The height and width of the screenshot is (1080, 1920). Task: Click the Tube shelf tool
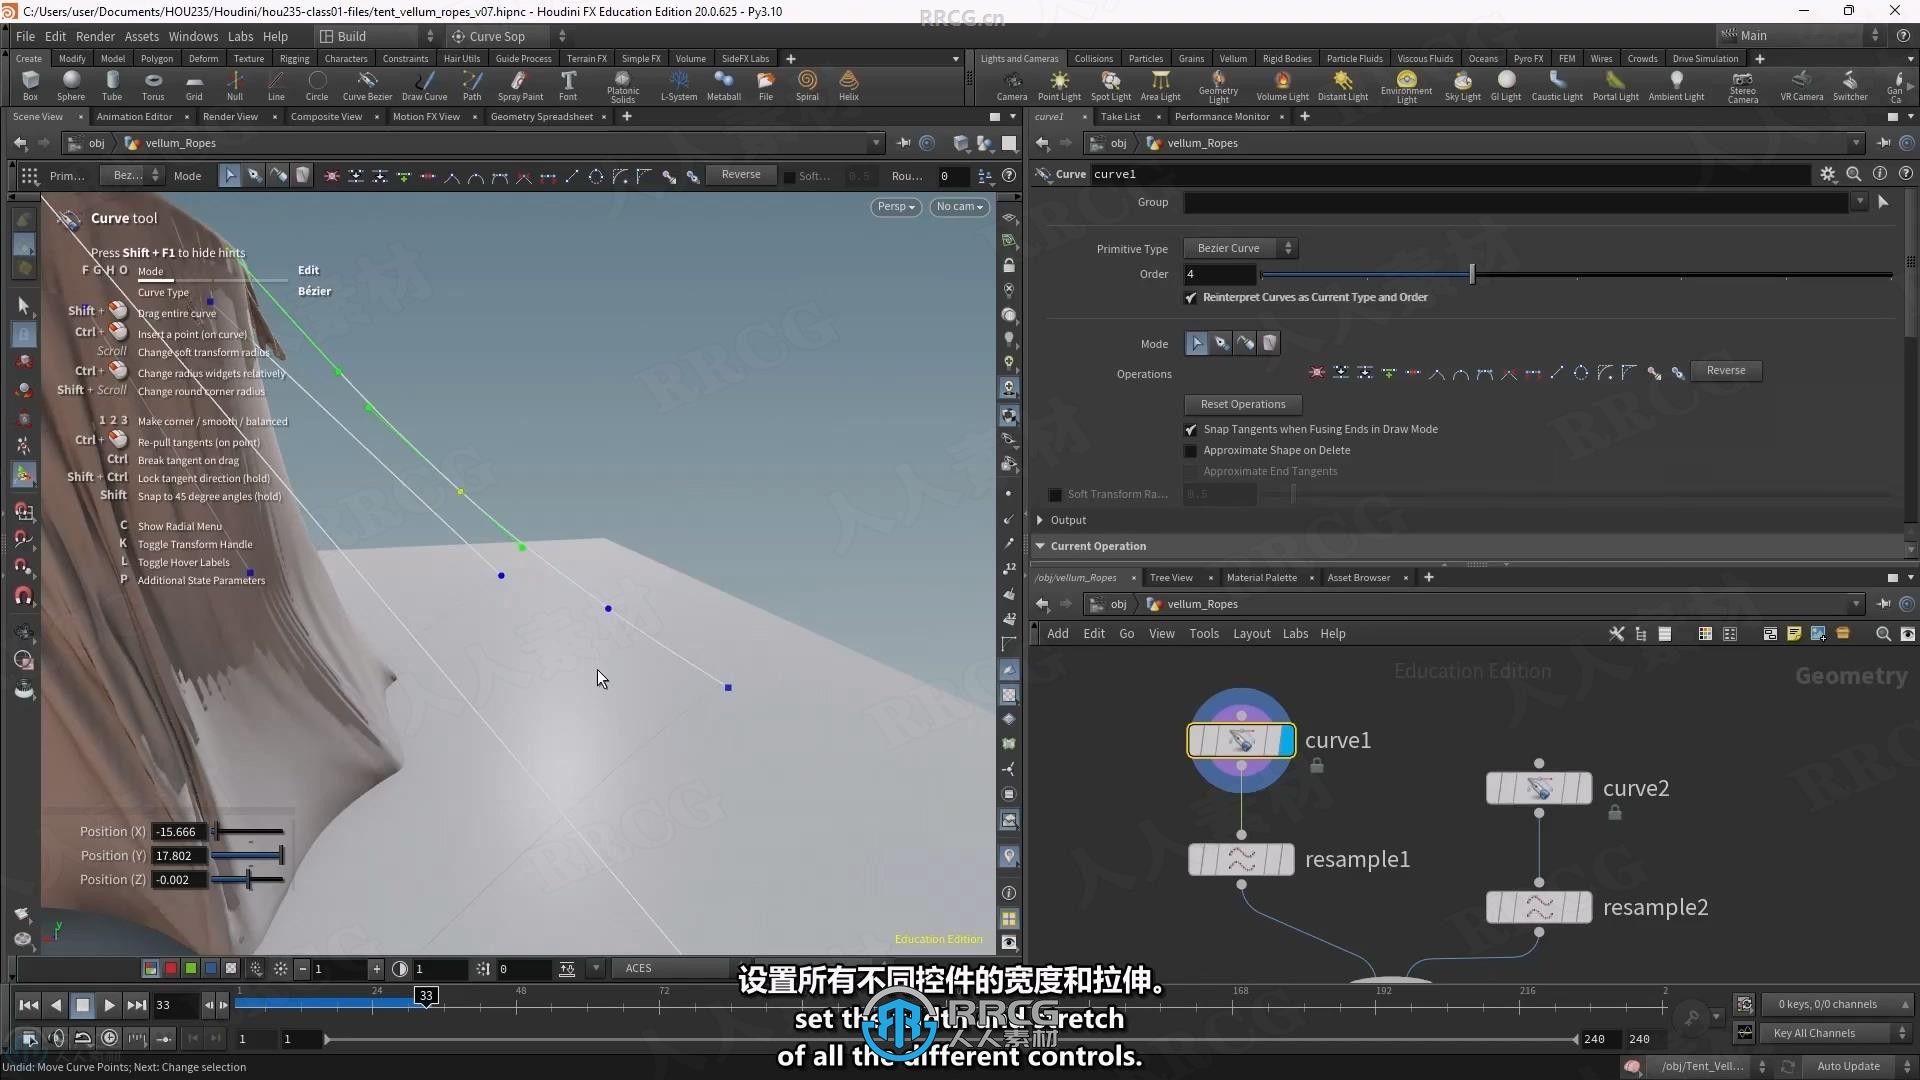pyautogui.click(x=112, y=85)
